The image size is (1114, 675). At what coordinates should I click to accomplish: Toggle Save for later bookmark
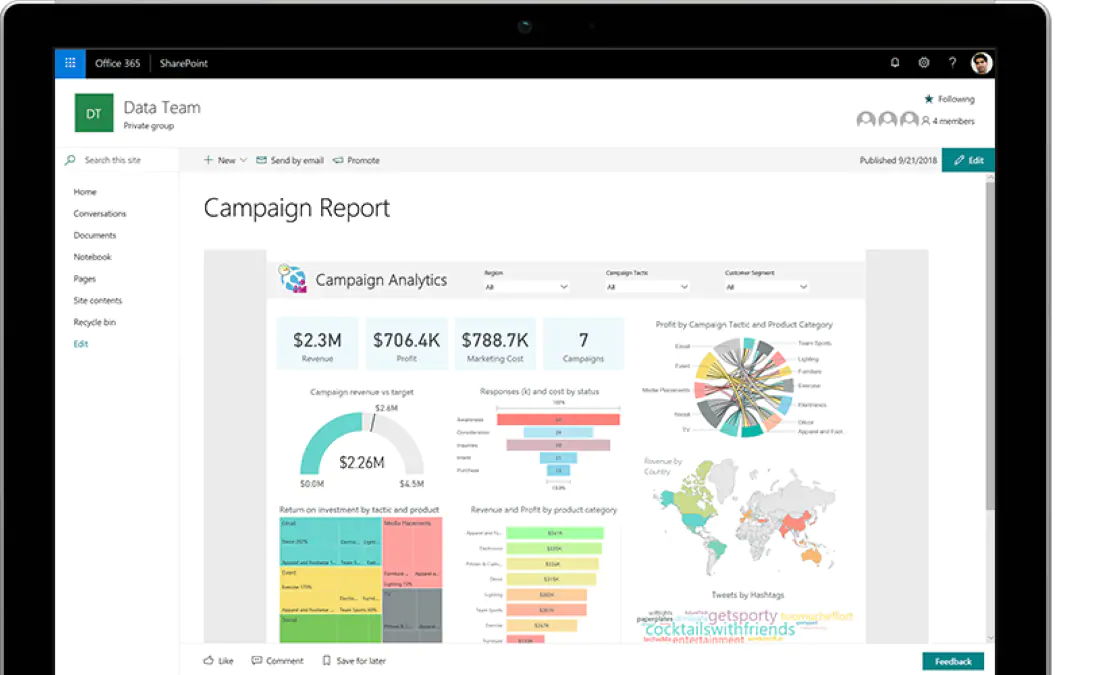tap(326, 661)
